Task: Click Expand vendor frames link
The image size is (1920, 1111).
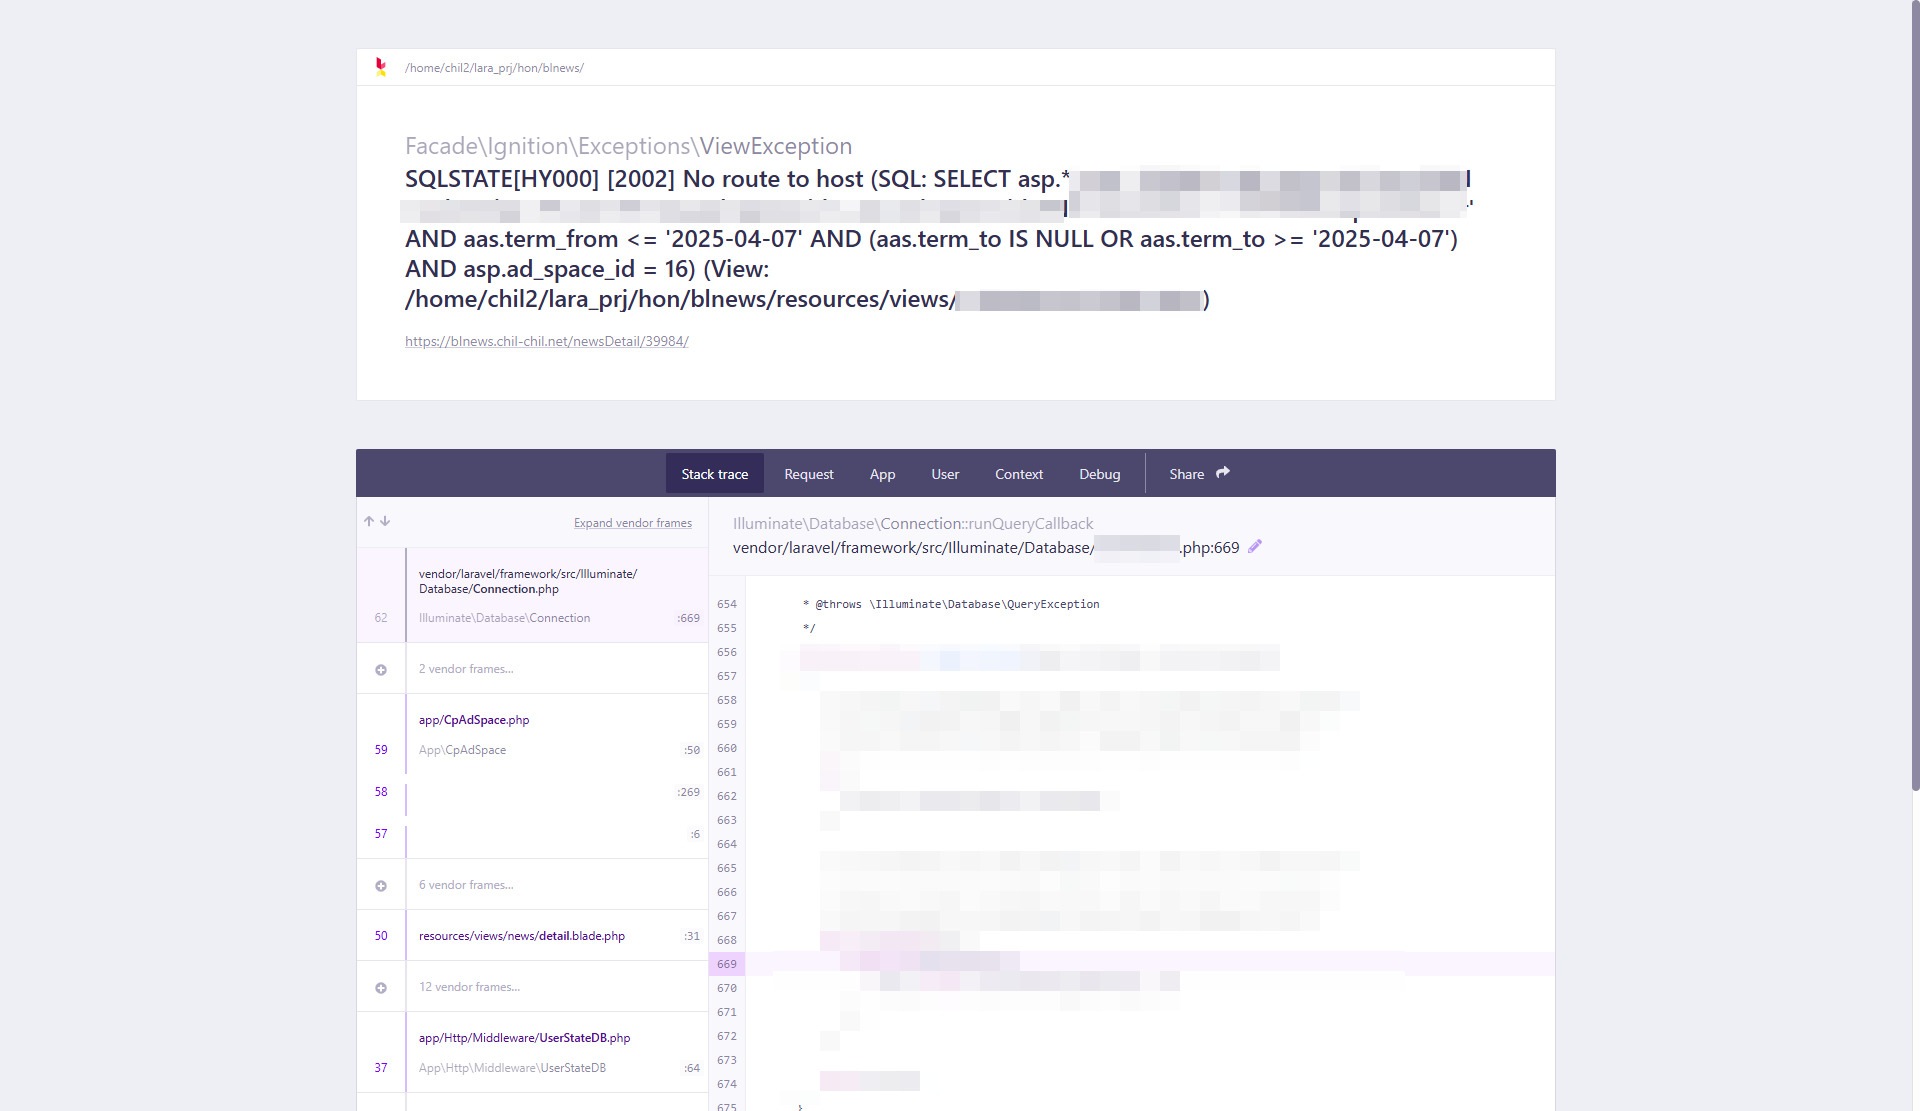Action: click(x=632, y=523)
